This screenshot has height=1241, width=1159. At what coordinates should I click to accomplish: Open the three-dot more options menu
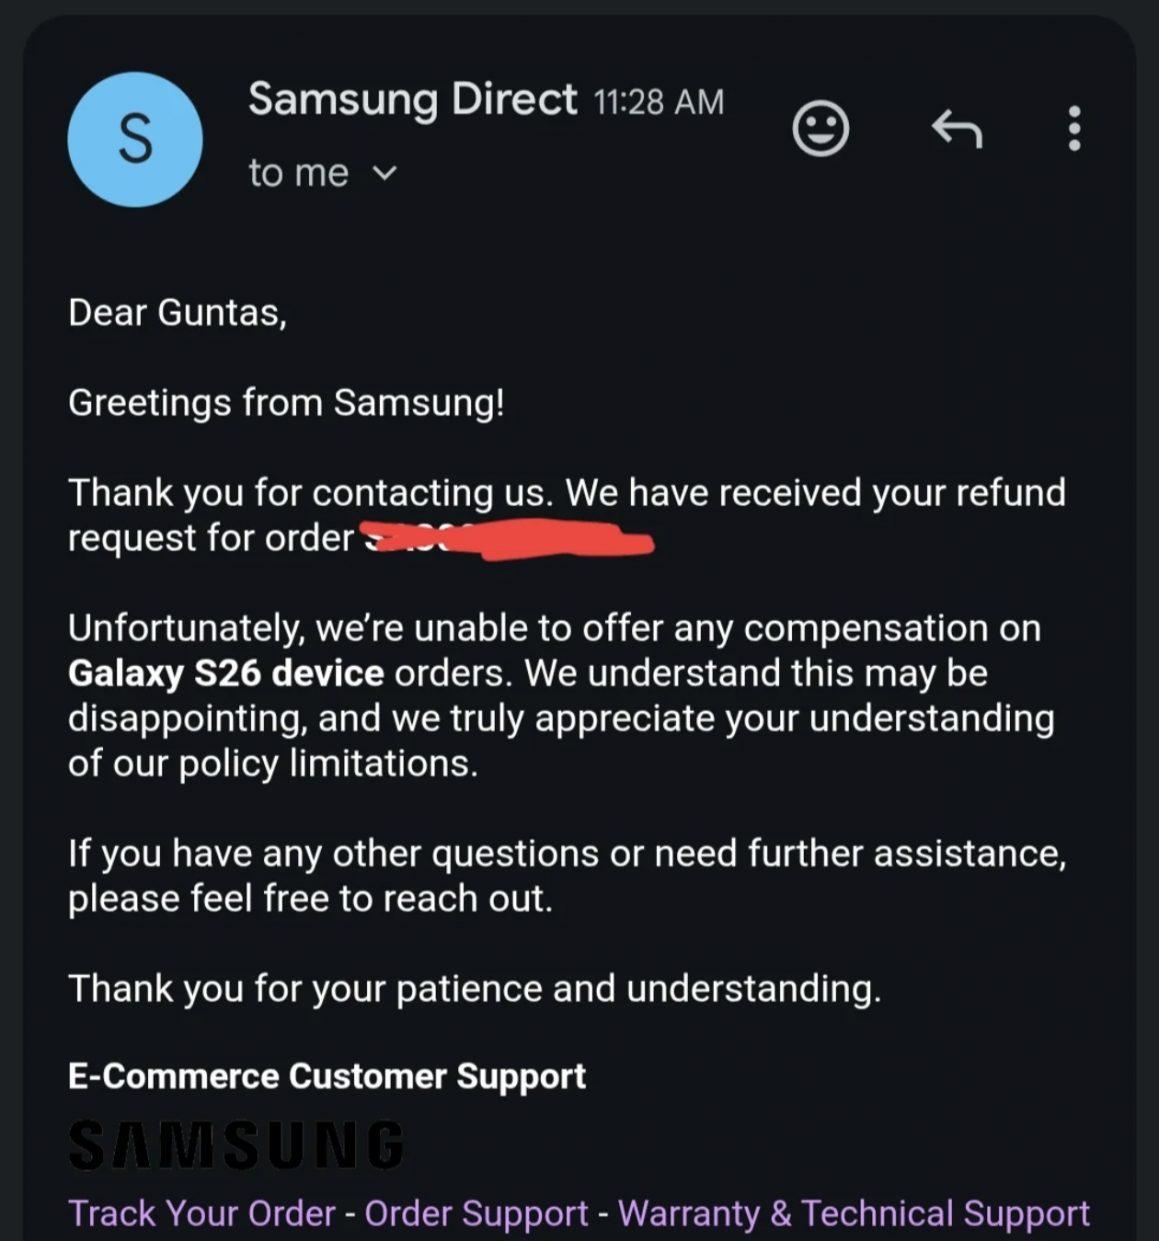(1074, 129)
